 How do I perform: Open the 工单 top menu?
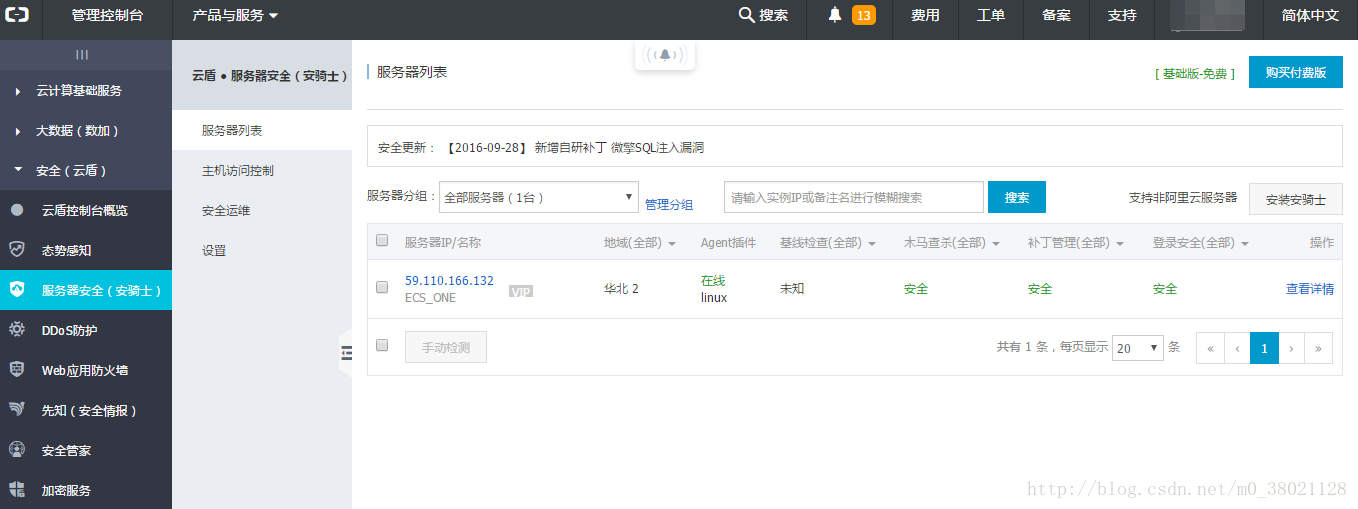pos(991,15)
